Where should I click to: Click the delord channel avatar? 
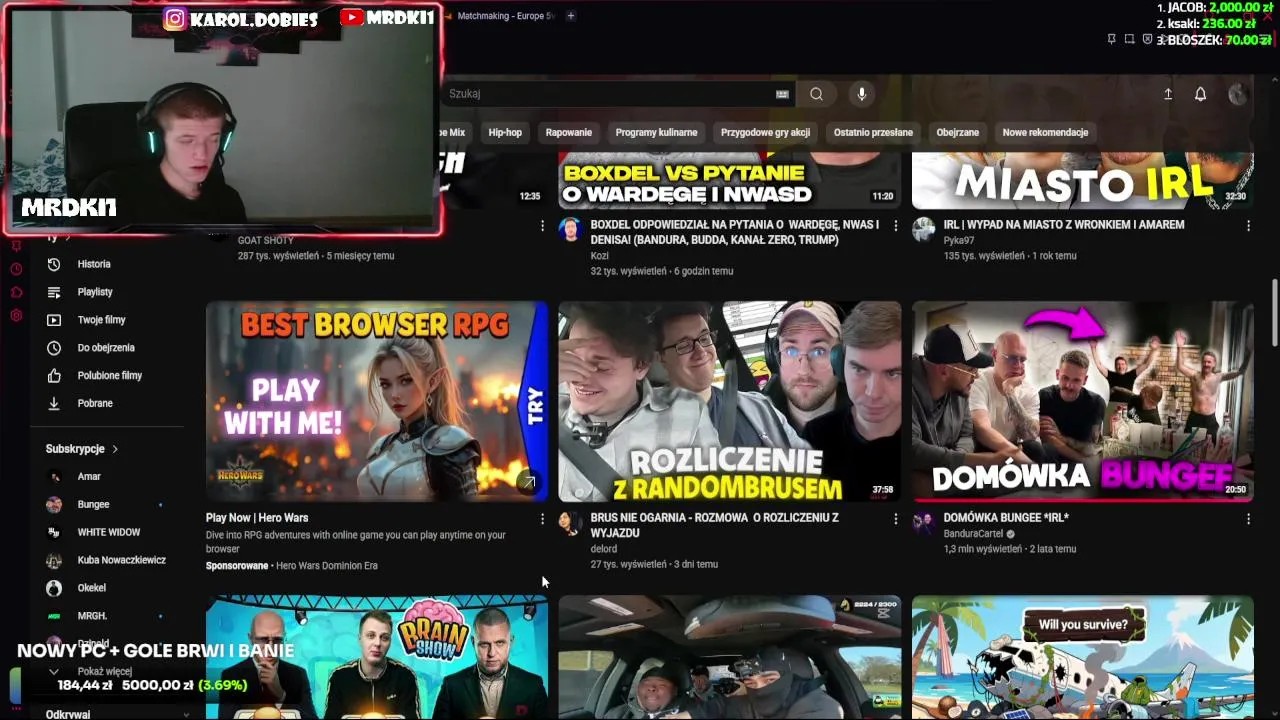[x=570, y=522]
